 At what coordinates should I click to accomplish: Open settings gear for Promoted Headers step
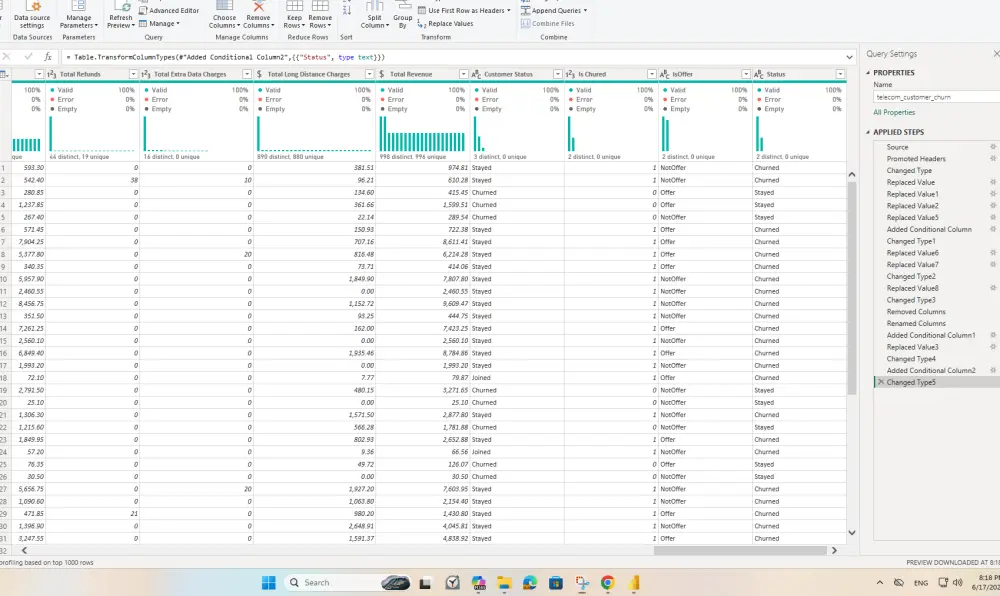coord(993,158)
